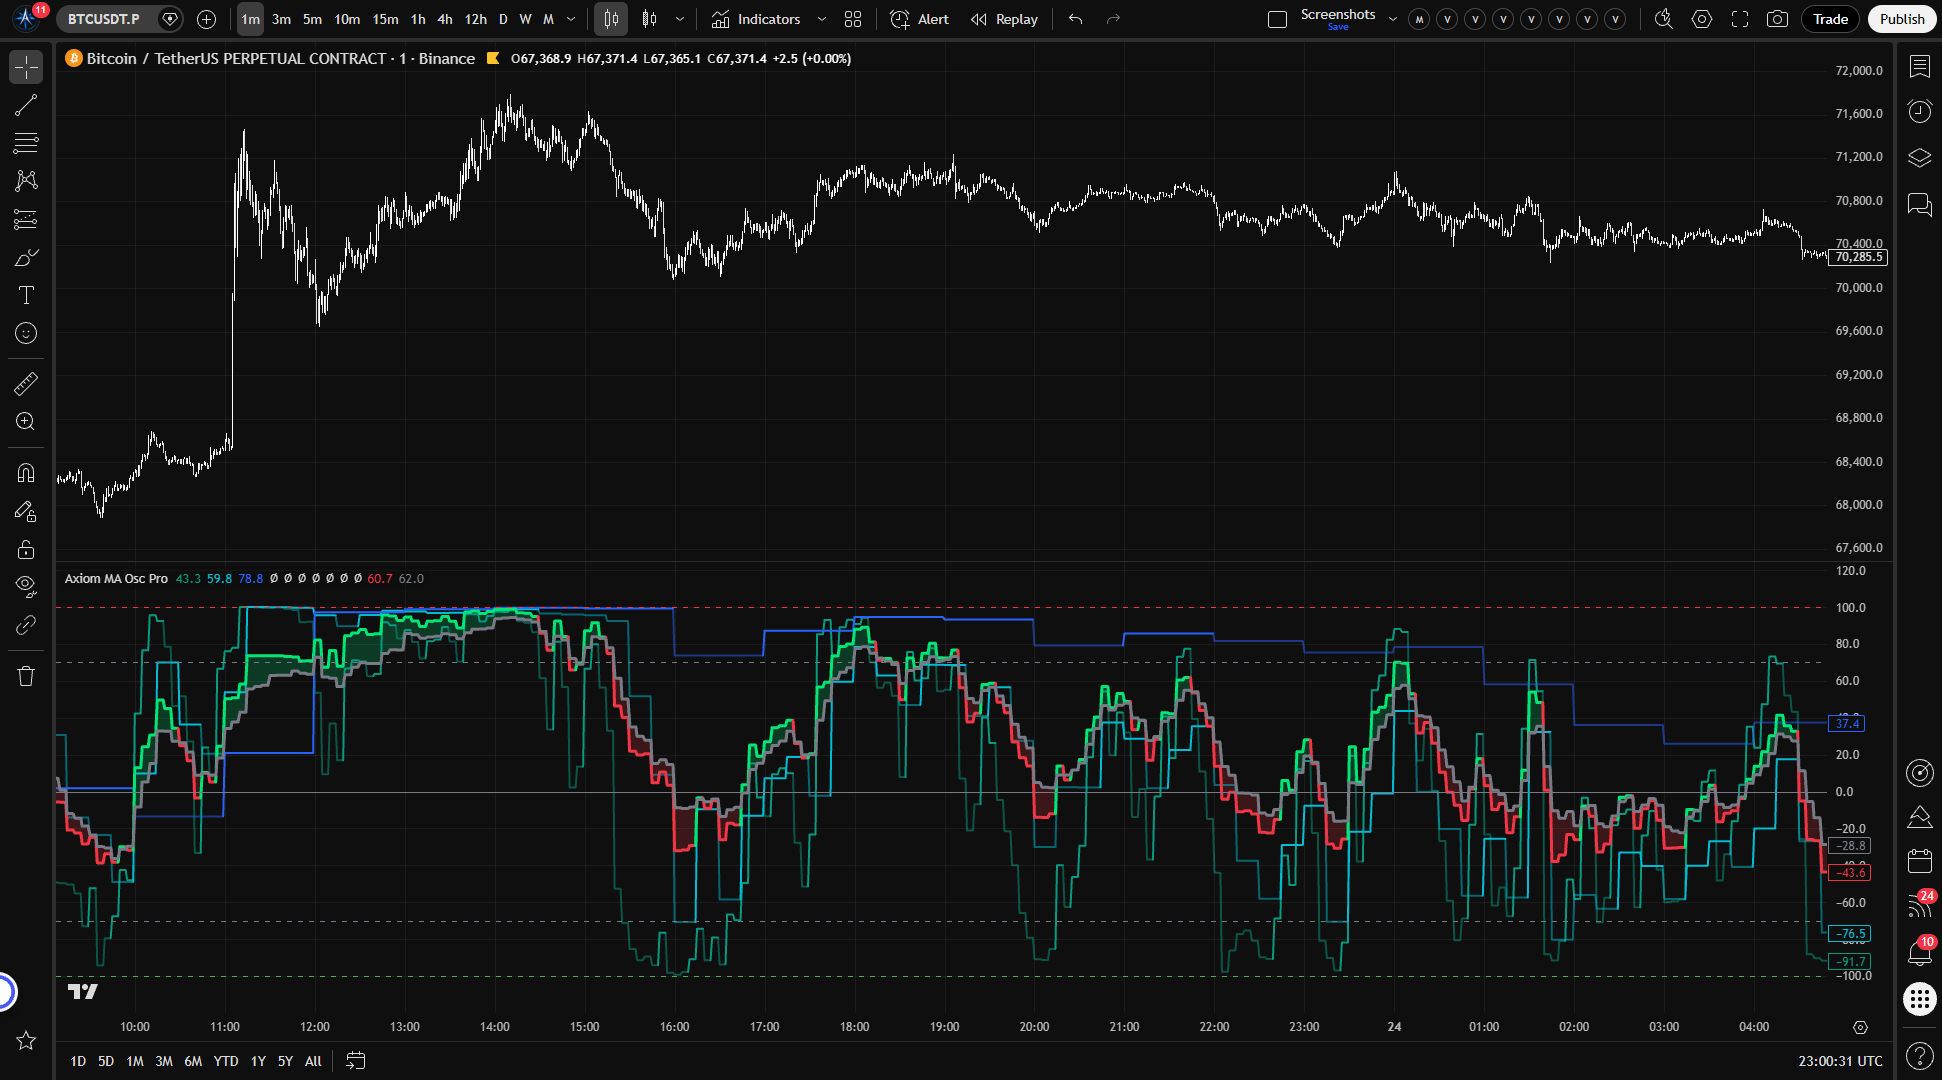Take a snapshot with camera icon
Image resolution: width=1942 pixels, height=1080 pixels.
click(1777, 19)
